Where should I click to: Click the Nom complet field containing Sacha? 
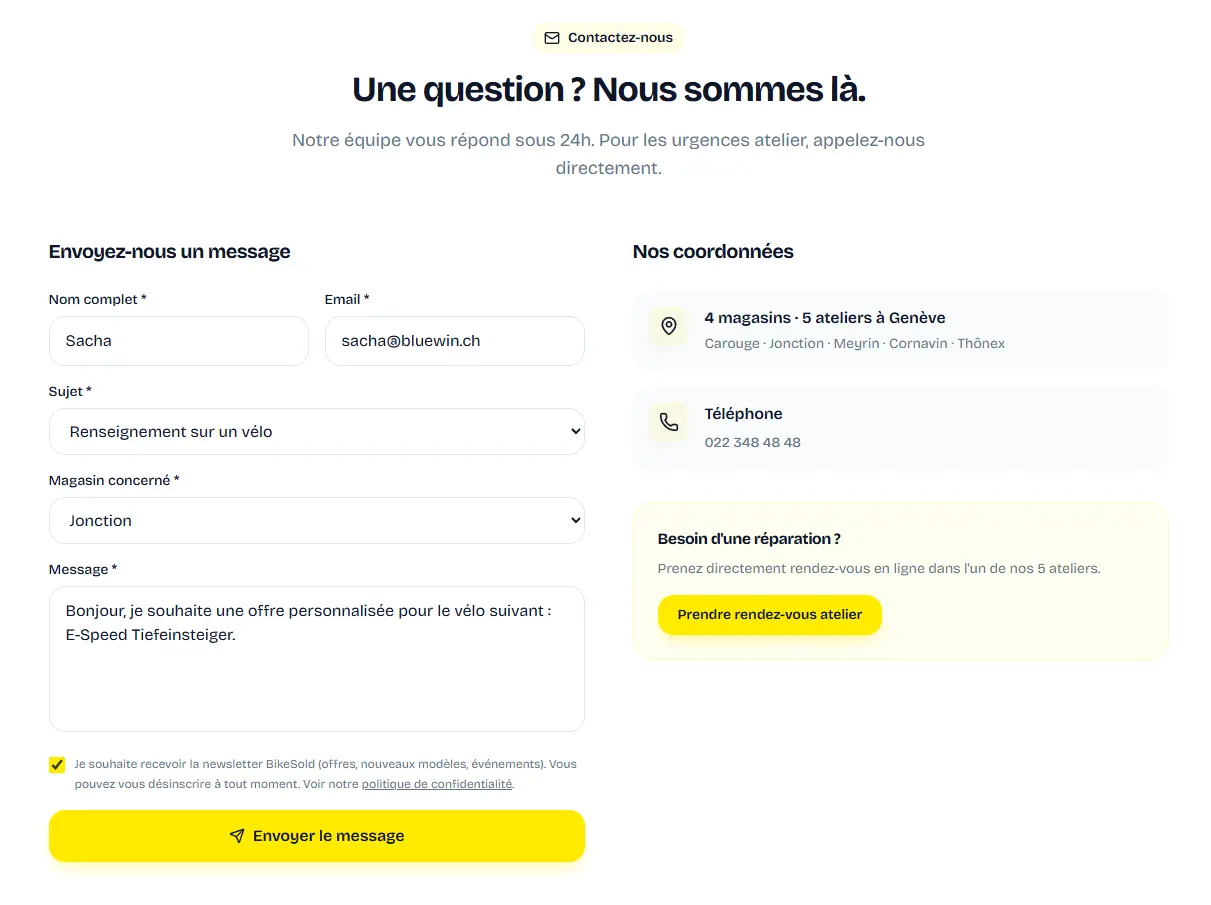(x=179, y=341)
